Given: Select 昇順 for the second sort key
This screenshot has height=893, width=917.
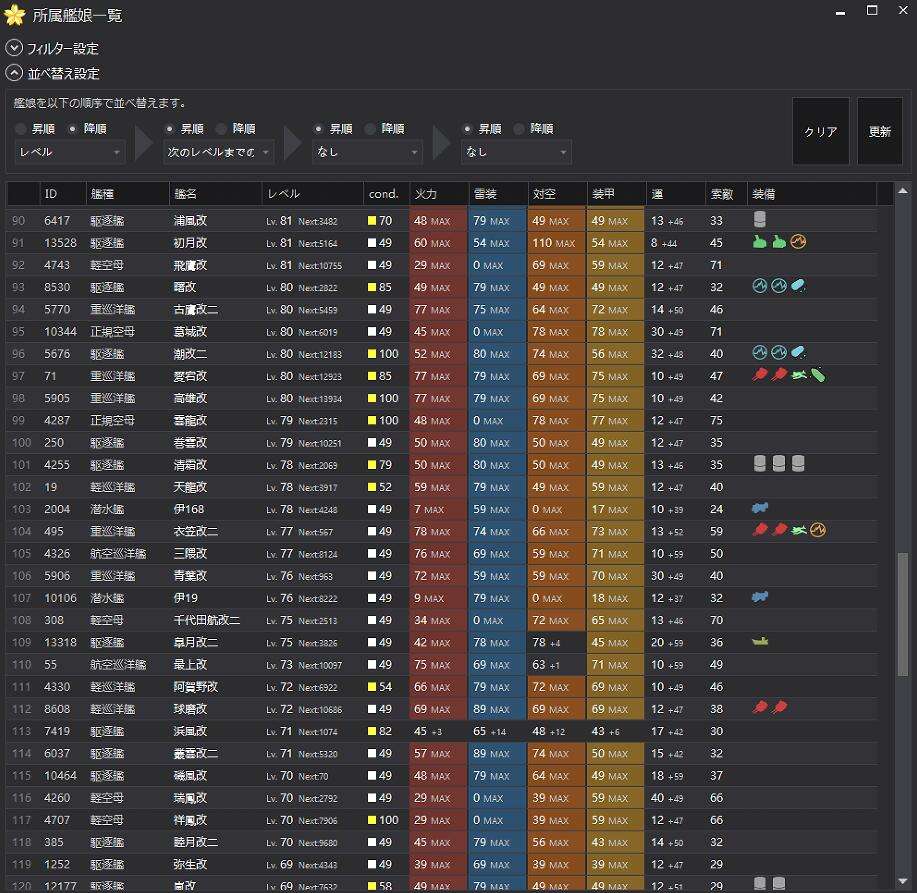Looking at the screenshot, I should pyautogui.click(x=185, y=129).
